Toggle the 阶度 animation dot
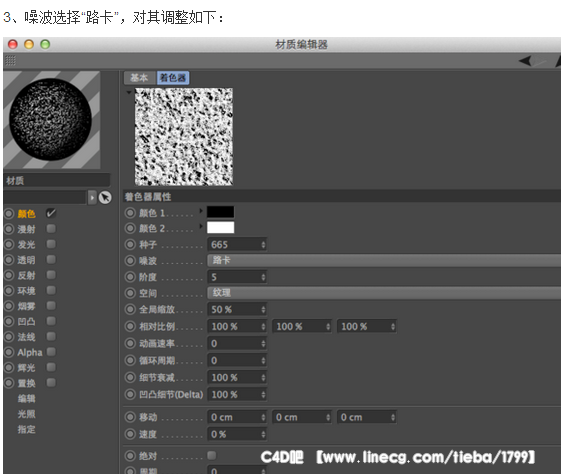 [x=130, y=277]
